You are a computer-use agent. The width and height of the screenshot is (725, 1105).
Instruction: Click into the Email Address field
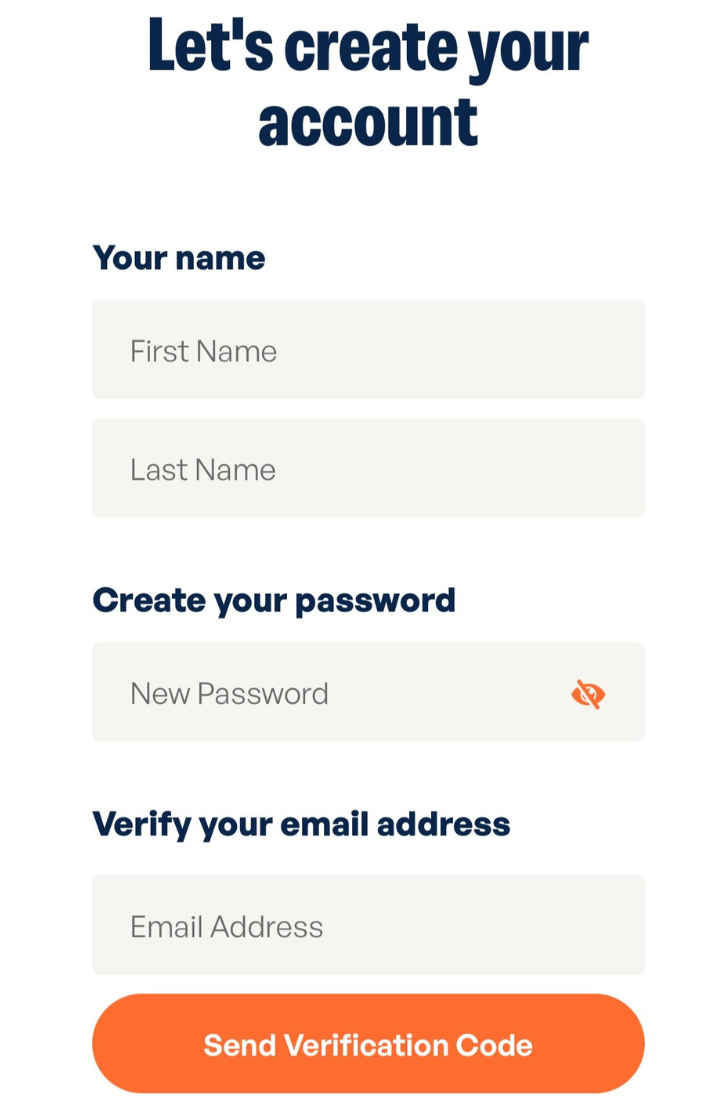[368, 925]
